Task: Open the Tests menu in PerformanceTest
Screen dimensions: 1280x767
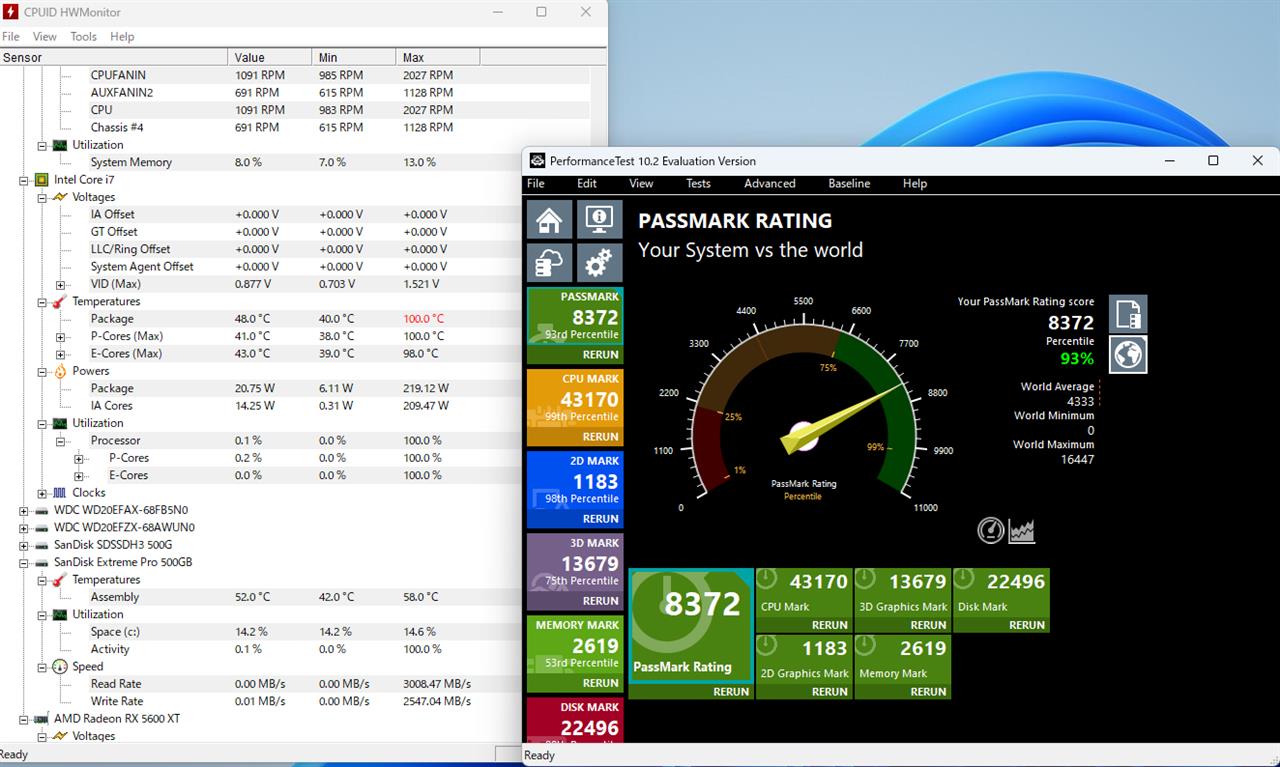Action: tap(698, 184)
